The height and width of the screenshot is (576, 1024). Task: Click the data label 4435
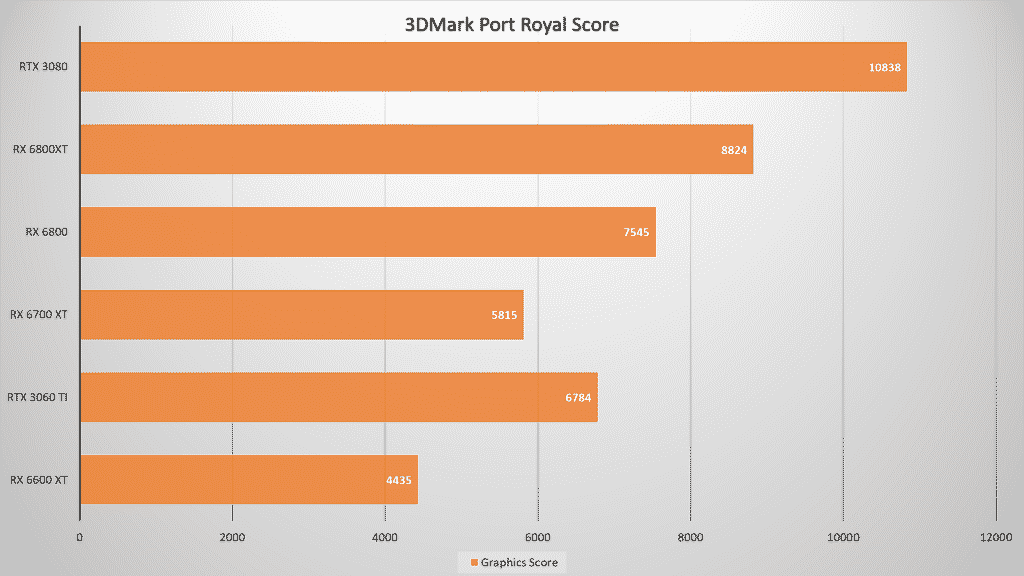click(399, 481)
